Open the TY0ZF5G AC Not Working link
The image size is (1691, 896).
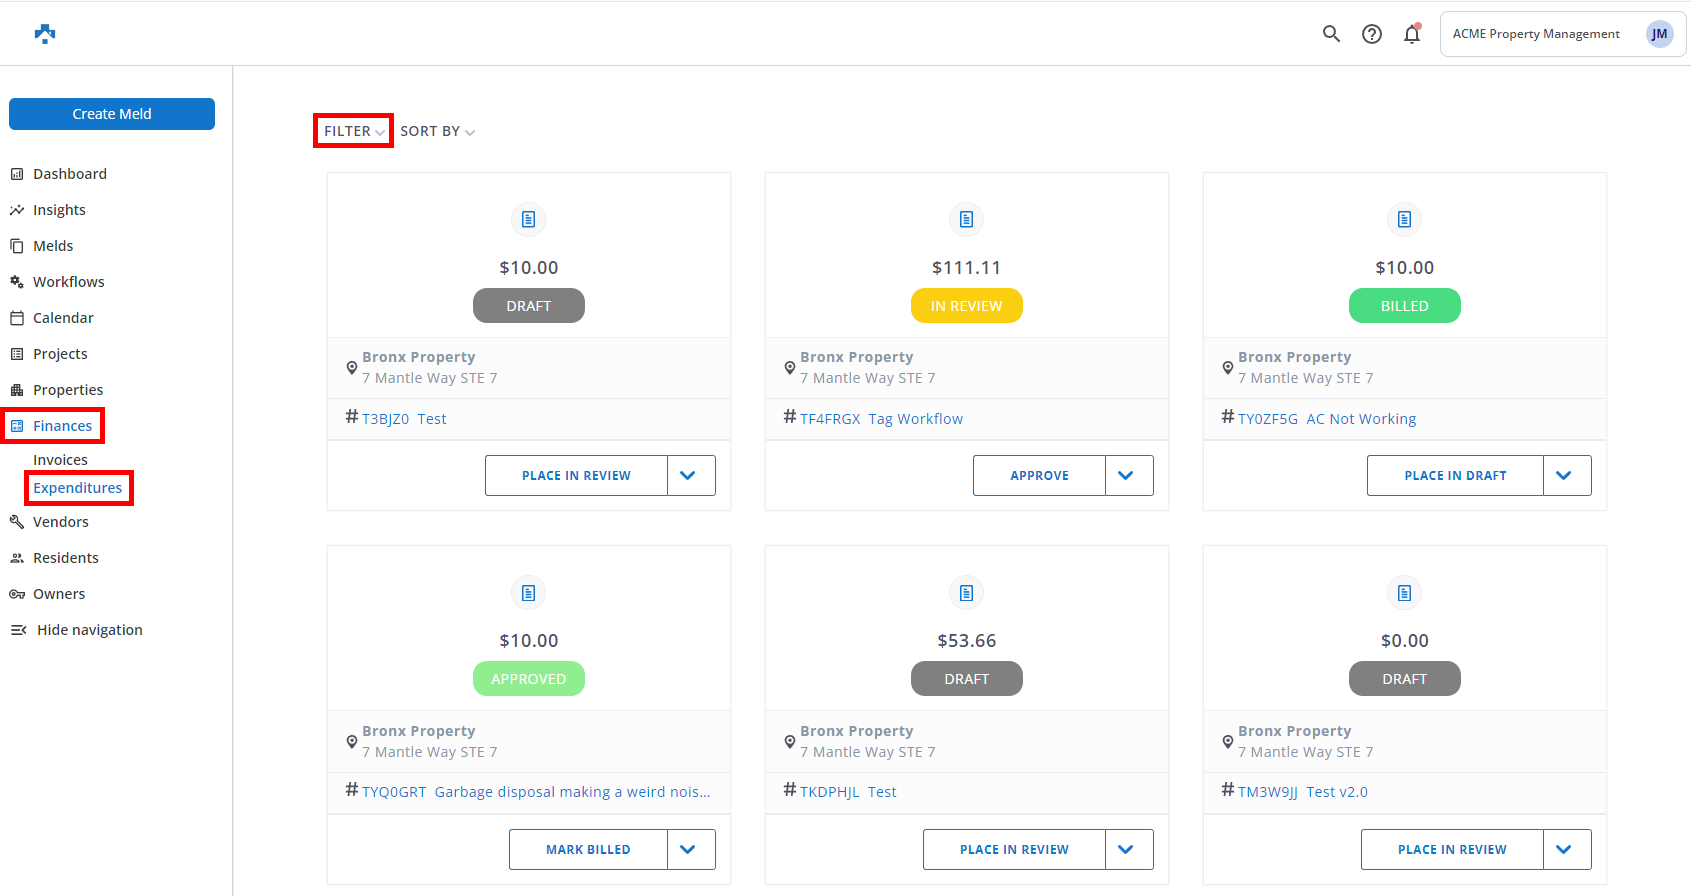(1327, 419)
